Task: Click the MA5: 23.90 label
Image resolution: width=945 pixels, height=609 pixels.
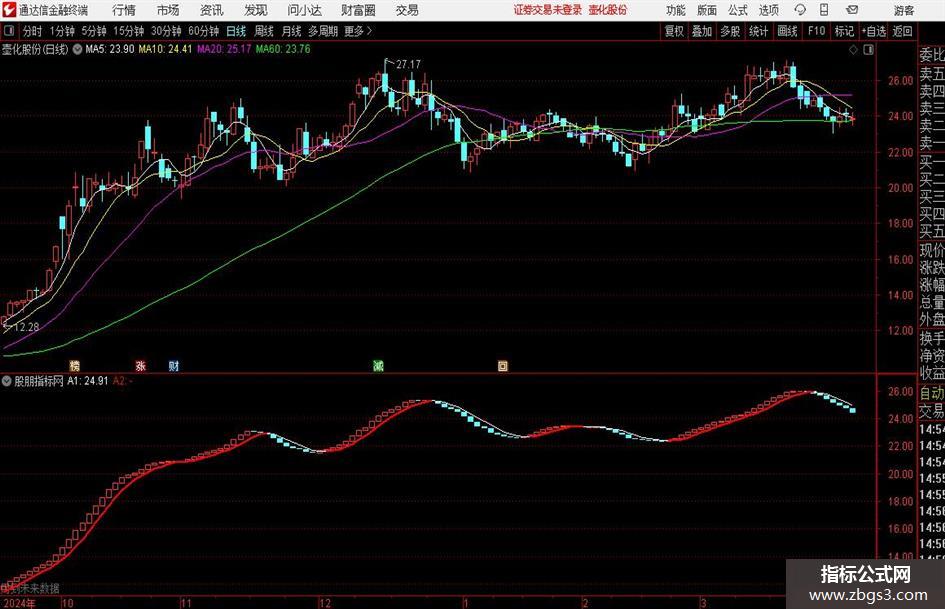Action: coord(110,49)
